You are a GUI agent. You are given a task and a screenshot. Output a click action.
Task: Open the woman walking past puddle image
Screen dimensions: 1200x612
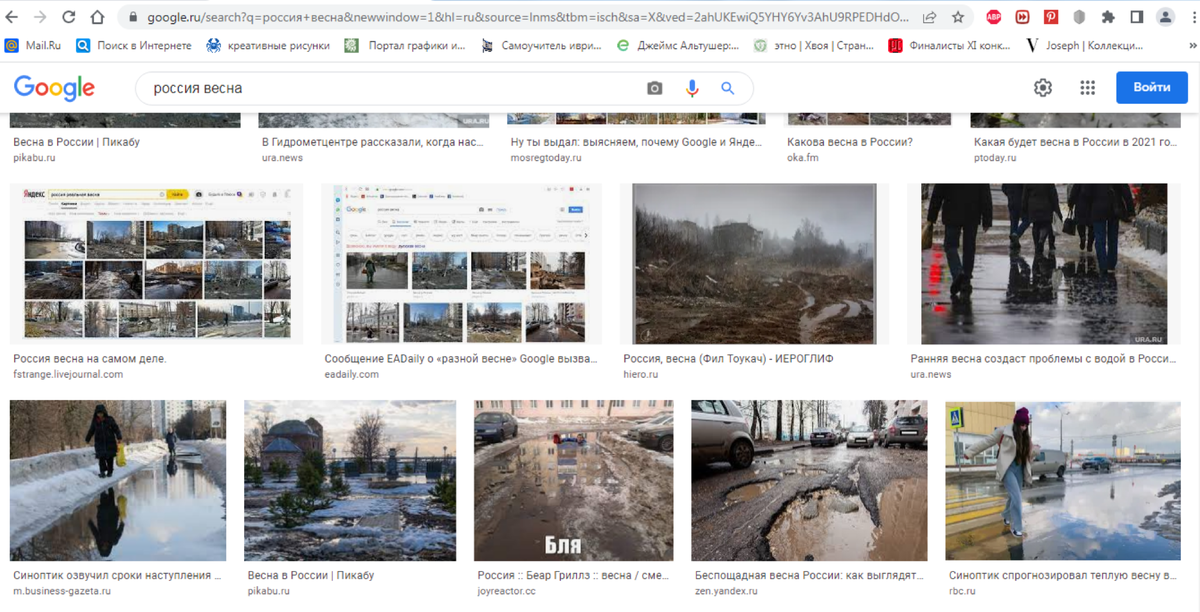coord(118,481)
